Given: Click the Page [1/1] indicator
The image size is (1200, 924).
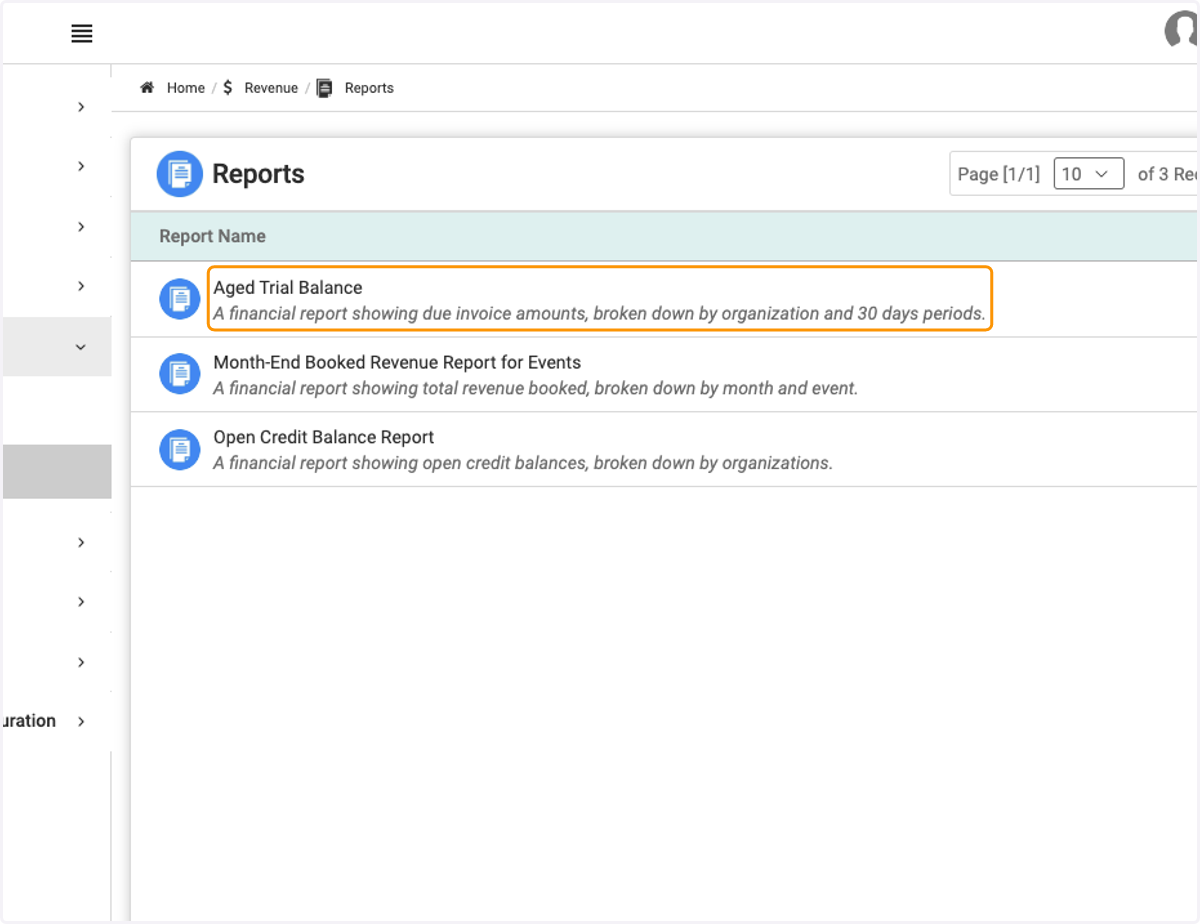Looking at the screenshot, I should [998, 174].
